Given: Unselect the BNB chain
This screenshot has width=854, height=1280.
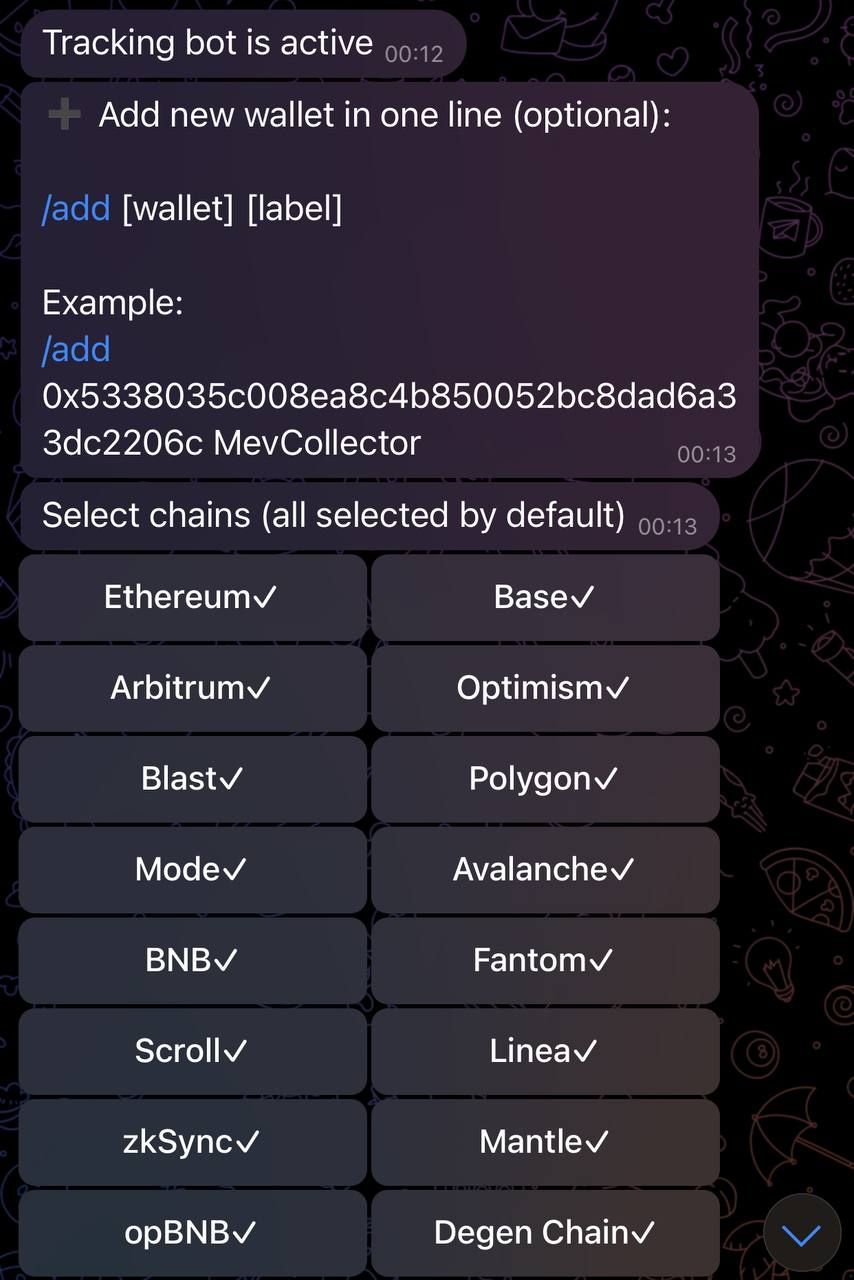Looking at the screenshot, I should pyautogui.click(x=191, y=960).
